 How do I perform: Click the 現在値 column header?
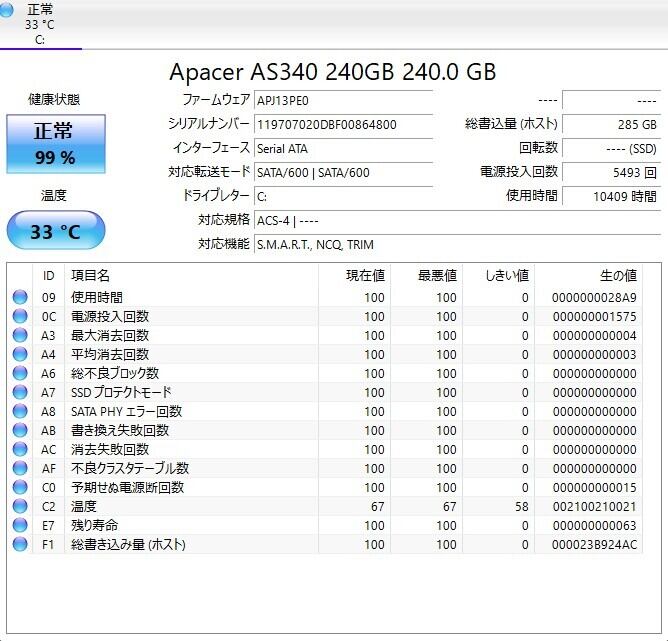(354, 276)
